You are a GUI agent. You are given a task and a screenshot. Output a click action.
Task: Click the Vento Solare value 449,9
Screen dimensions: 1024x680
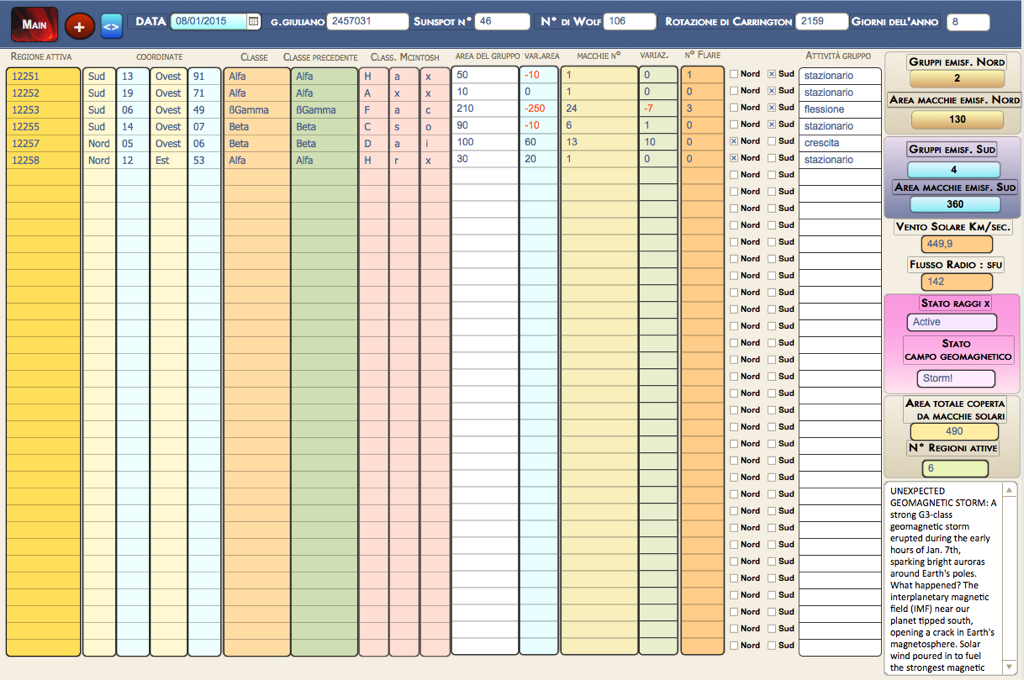(949, 244)
